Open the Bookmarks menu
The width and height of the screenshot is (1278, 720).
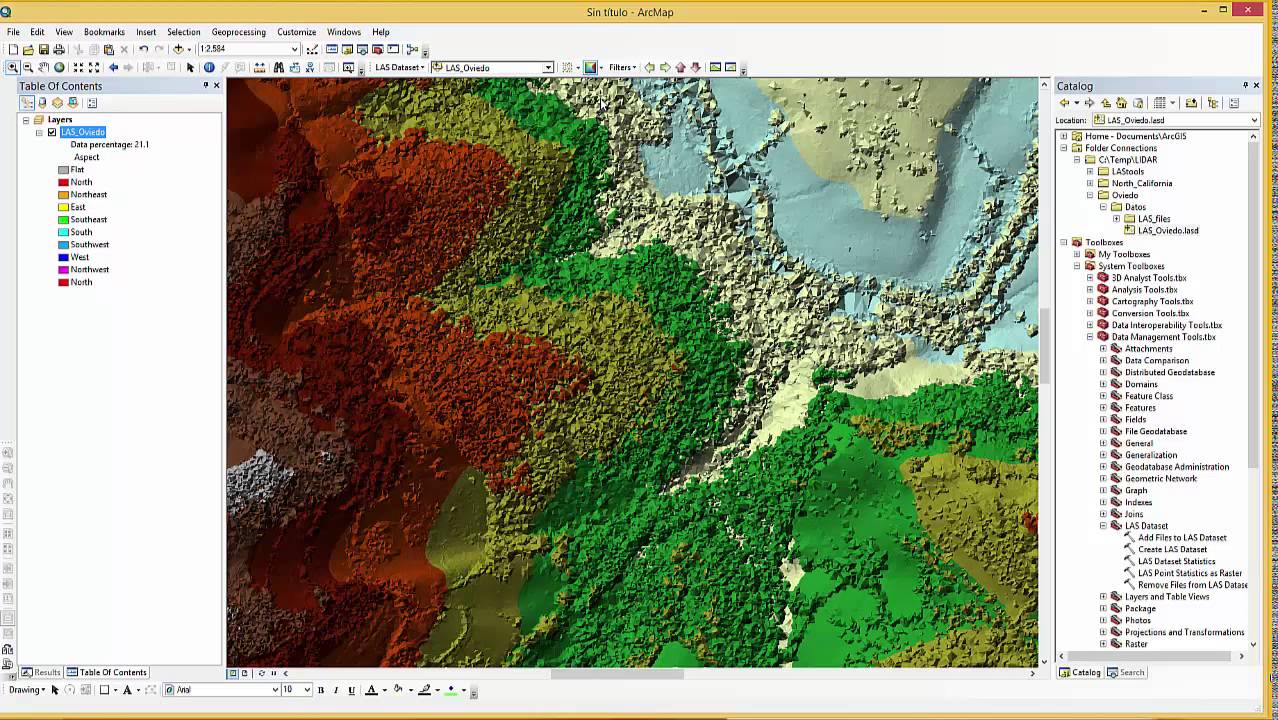(x=104, y=32)
